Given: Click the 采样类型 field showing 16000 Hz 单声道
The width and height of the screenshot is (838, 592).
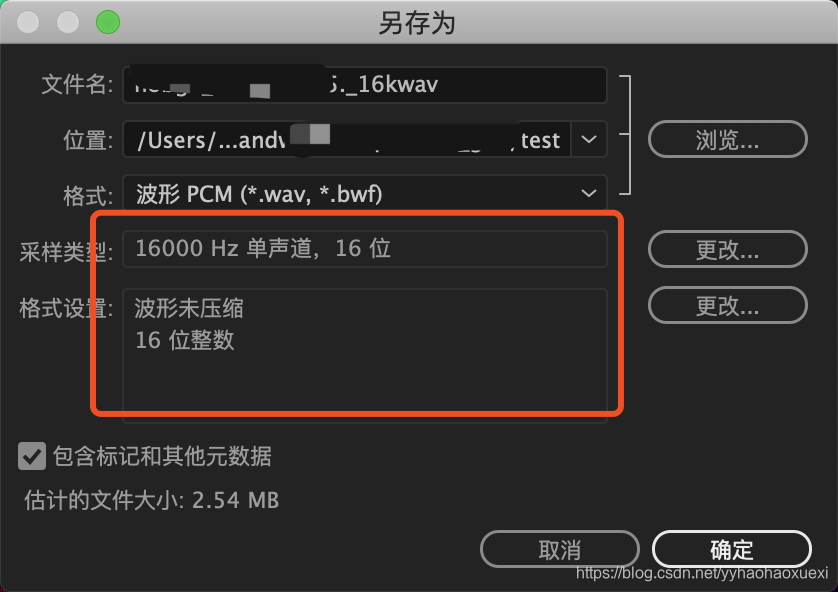Looking at the screenshot, I should 365,249.
